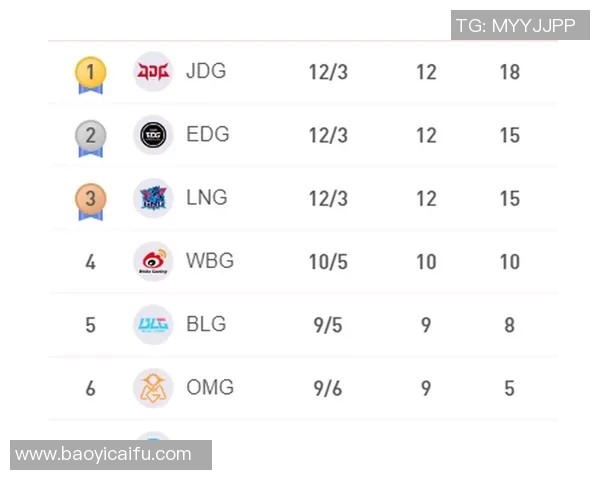Click the TG: MYYJJPP label
This screenshot has width=600, height=480.
click(515, 25)
